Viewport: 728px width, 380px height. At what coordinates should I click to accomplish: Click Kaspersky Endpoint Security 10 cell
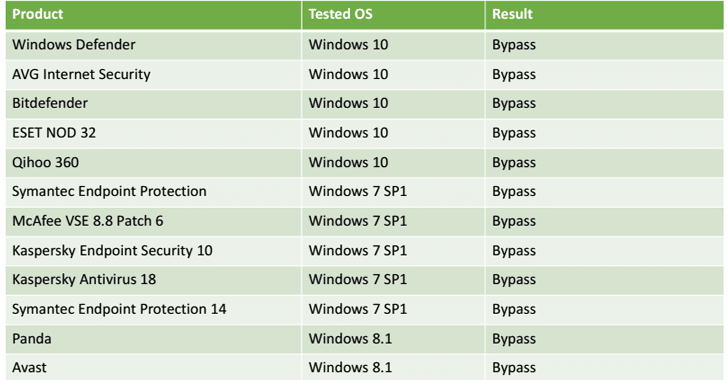(154, 251)
